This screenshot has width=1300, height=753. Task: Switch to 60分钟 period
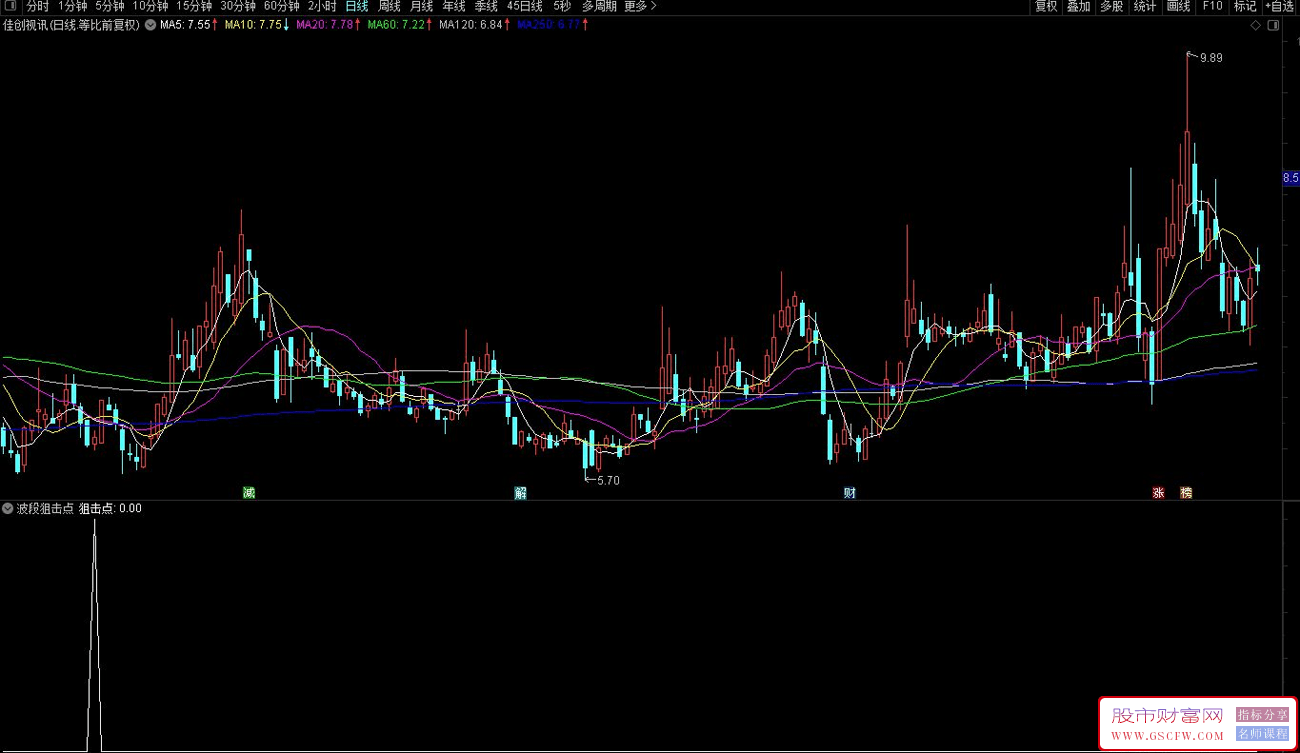point(282,6)
